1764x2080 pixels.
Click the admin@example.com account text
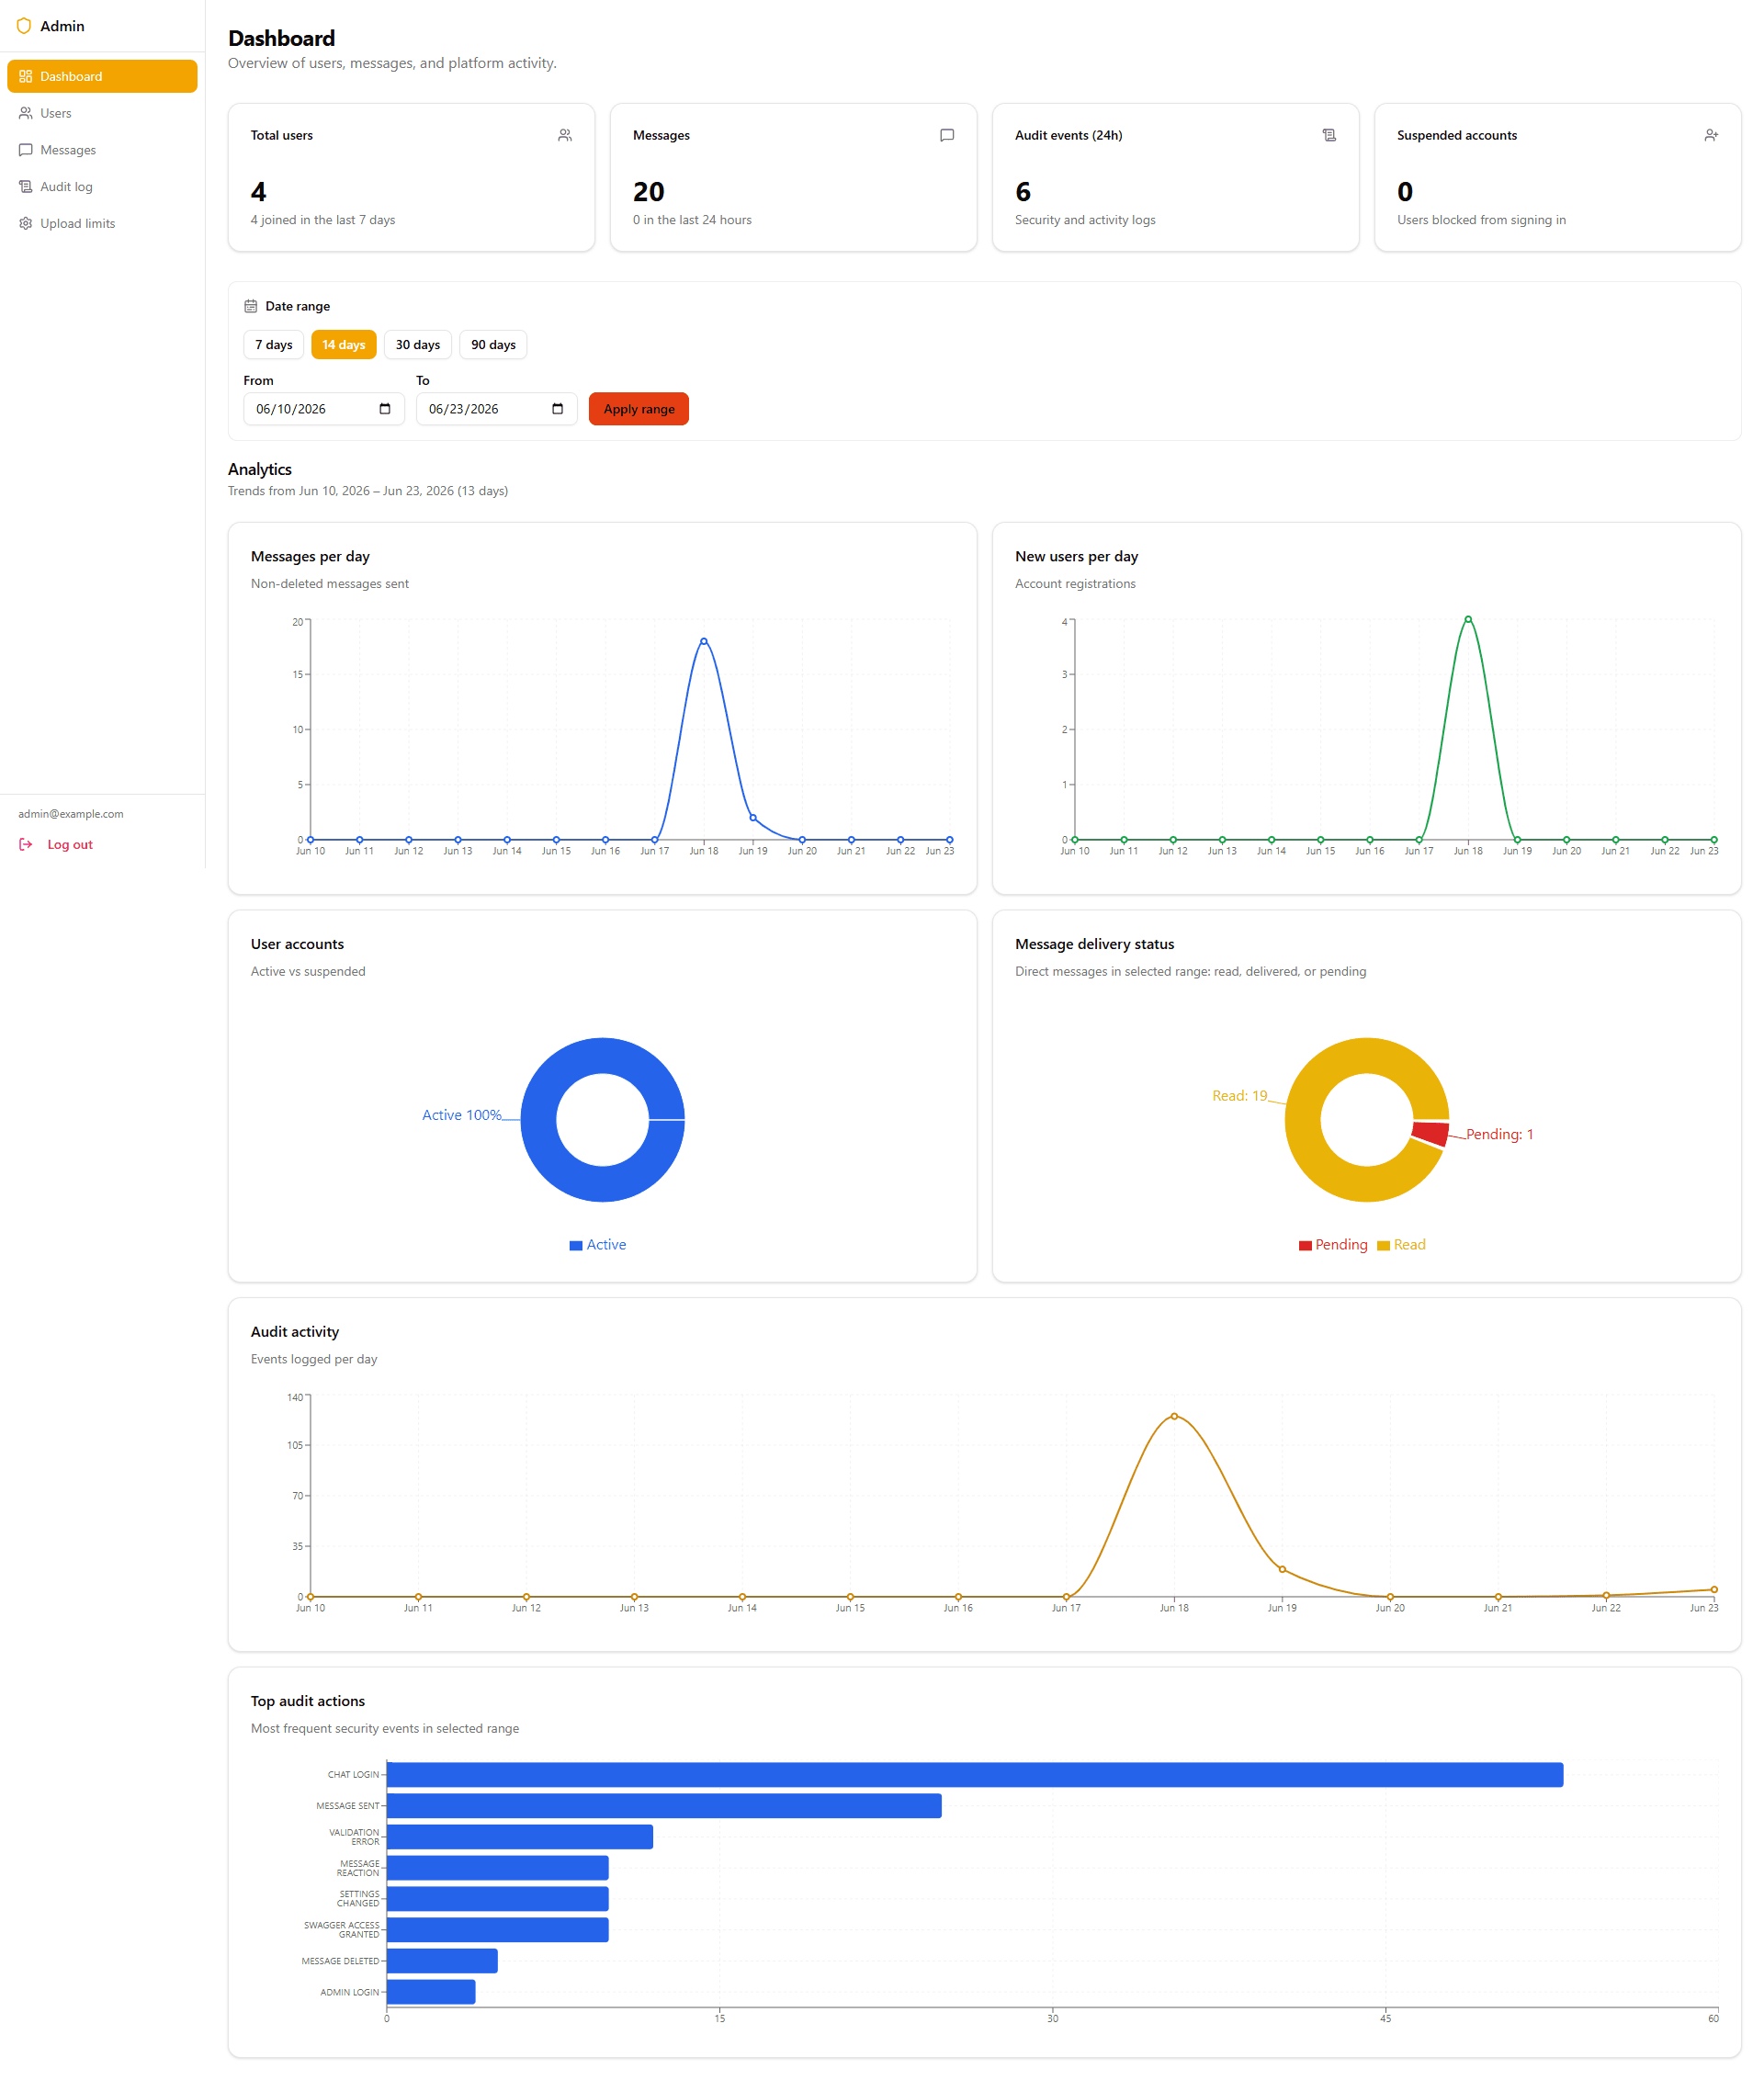point(71,814)
